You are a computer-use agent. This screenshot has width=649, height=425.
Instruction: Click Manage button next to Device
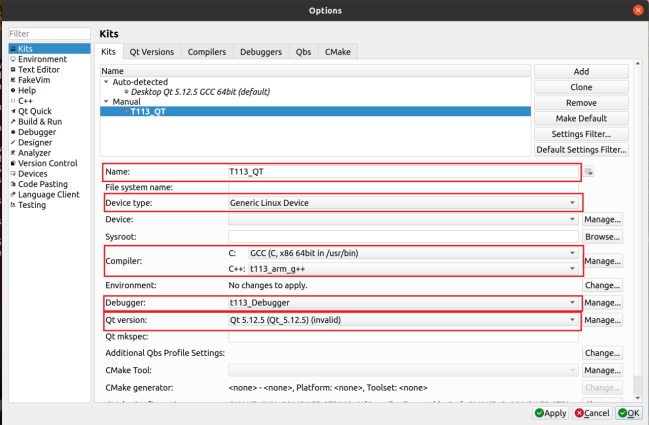602,219
